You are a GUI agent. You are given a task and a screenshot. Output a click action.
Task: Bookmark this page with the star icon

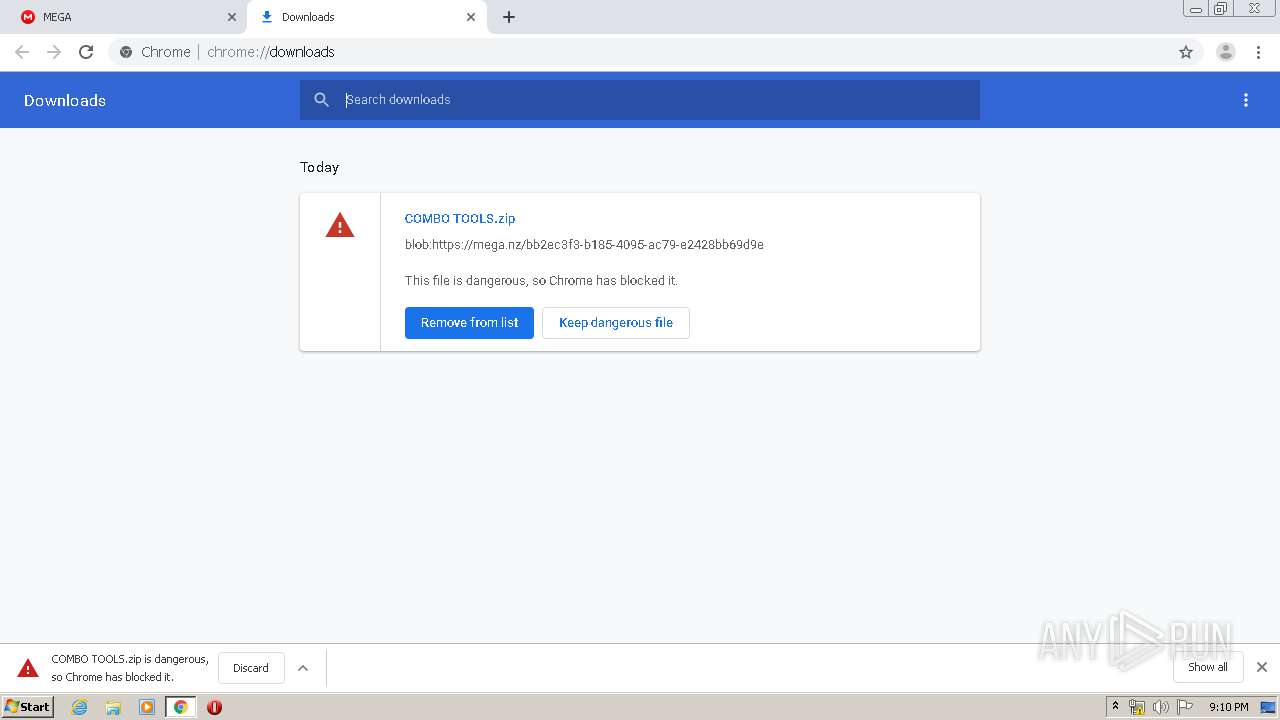1186,52
